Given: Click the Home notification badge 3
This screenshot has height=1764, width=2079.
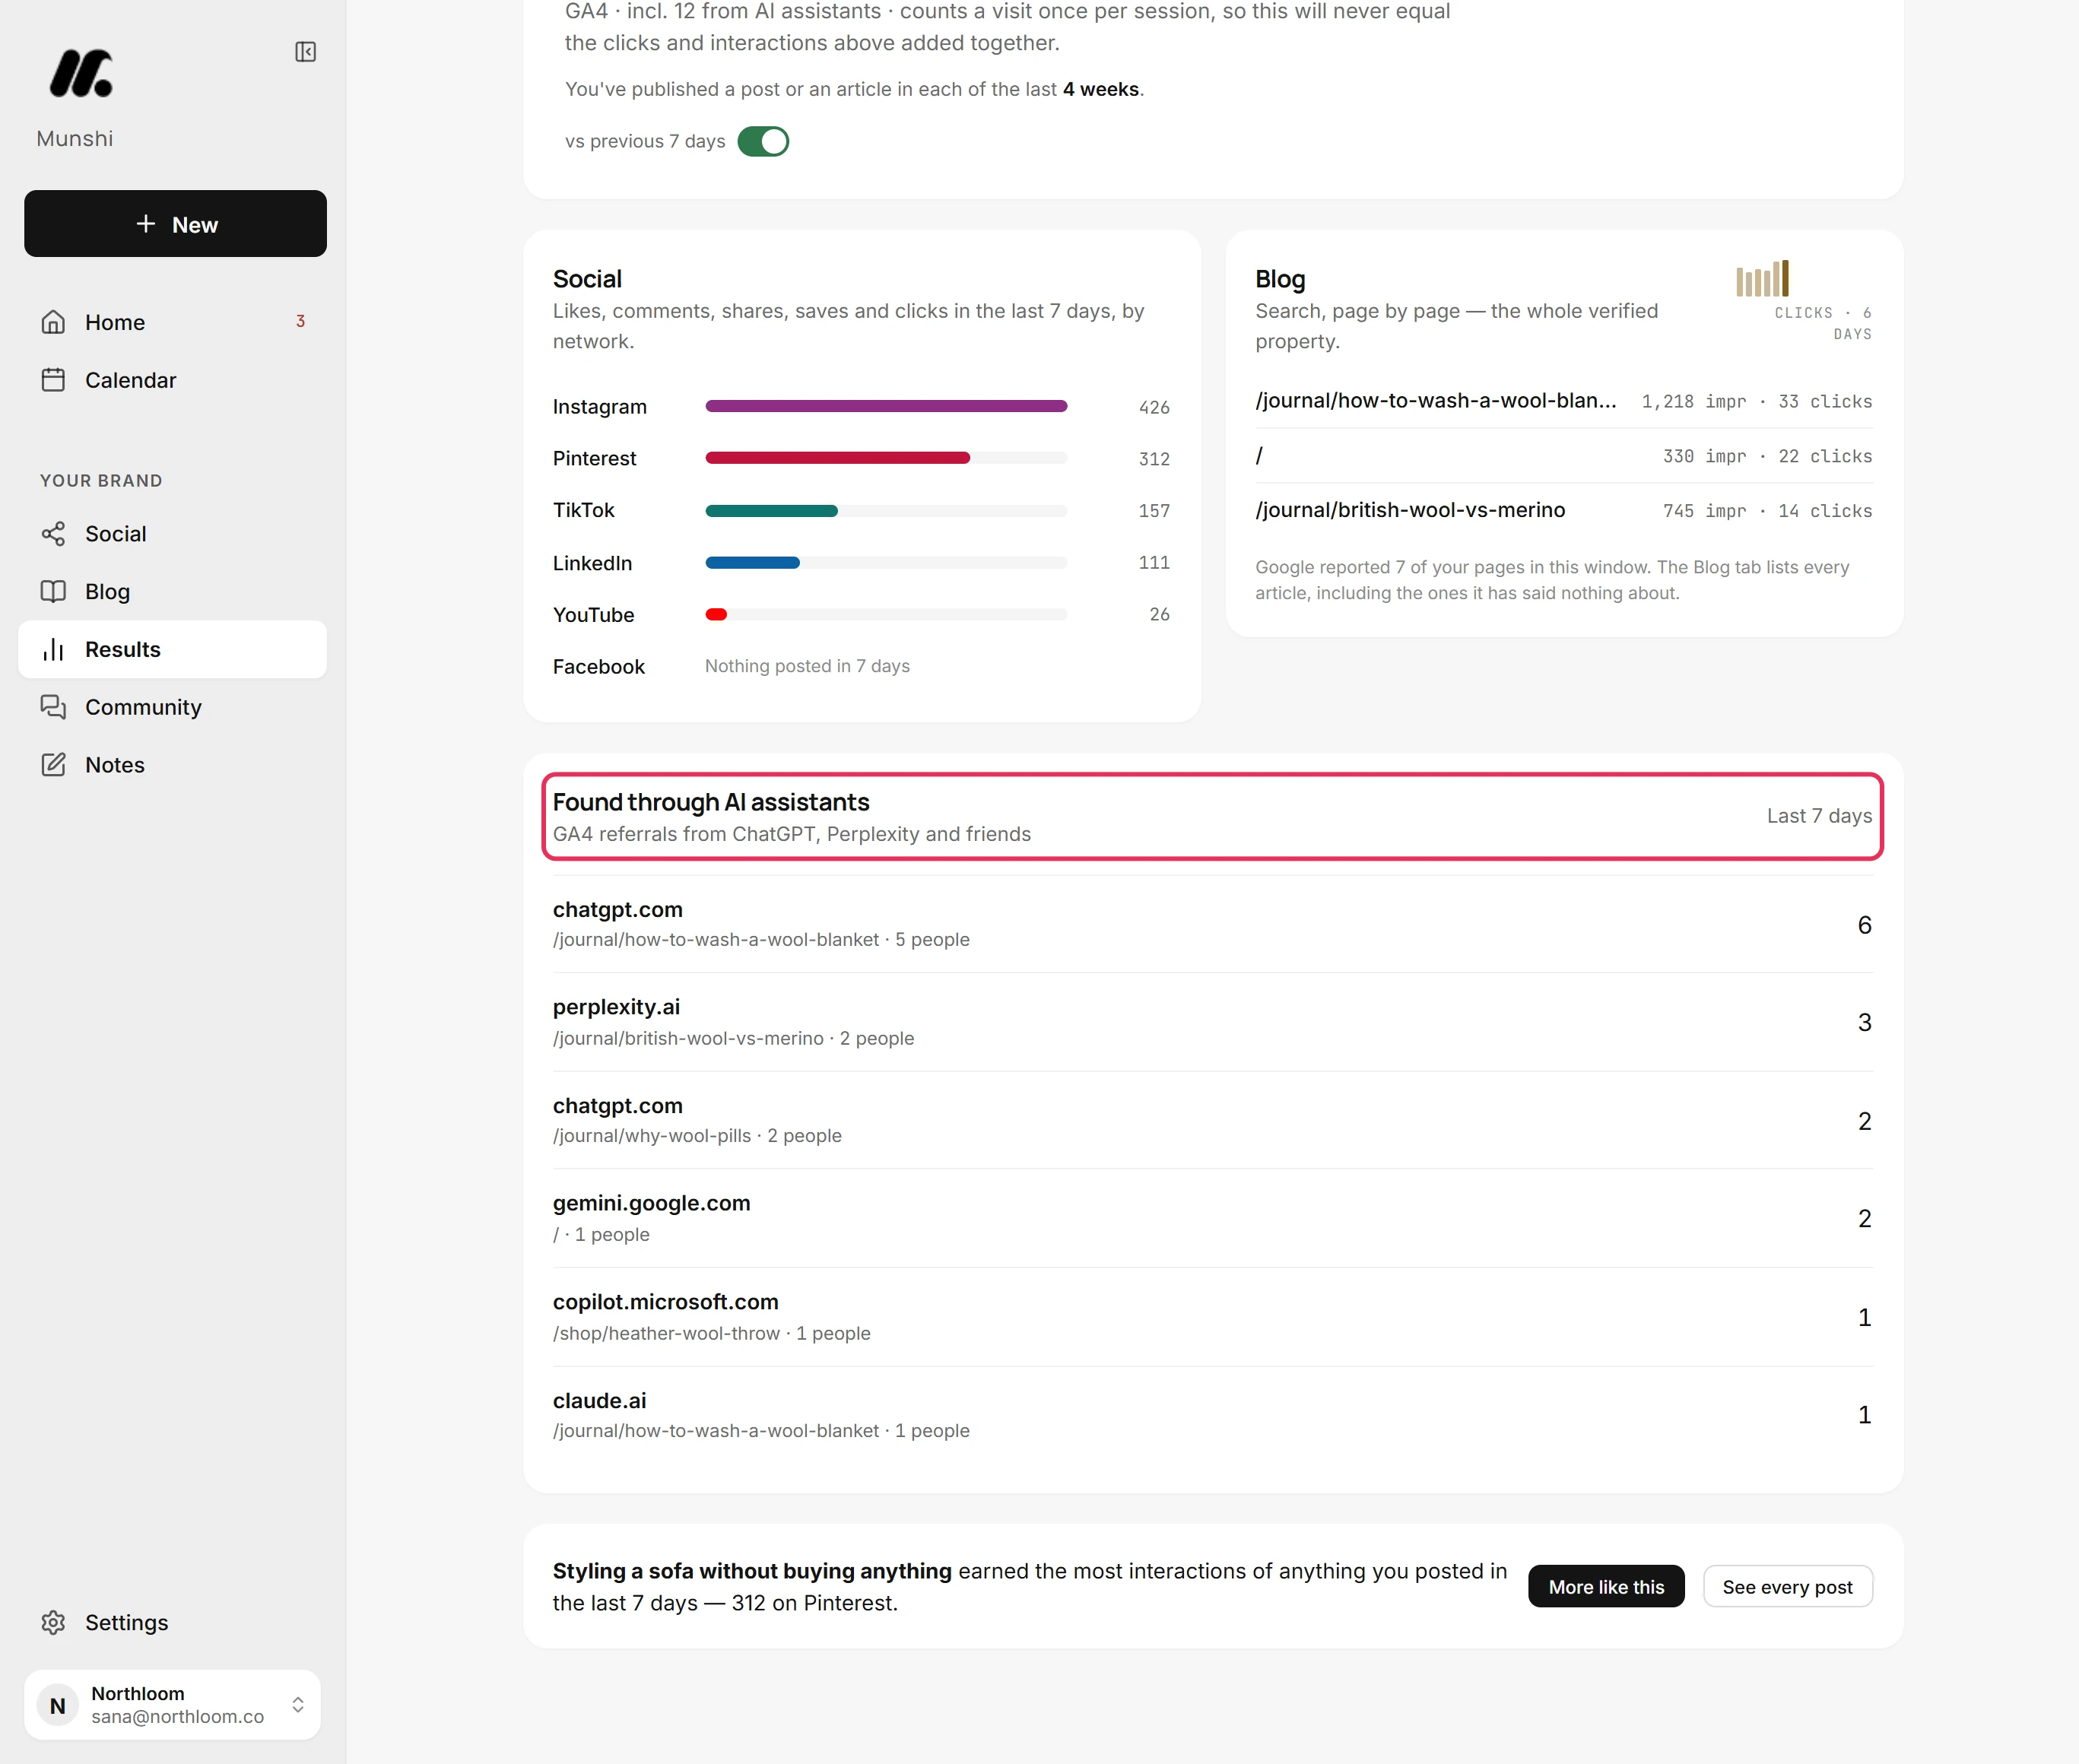Looking at the screenshot, I should tap(300, 321).
